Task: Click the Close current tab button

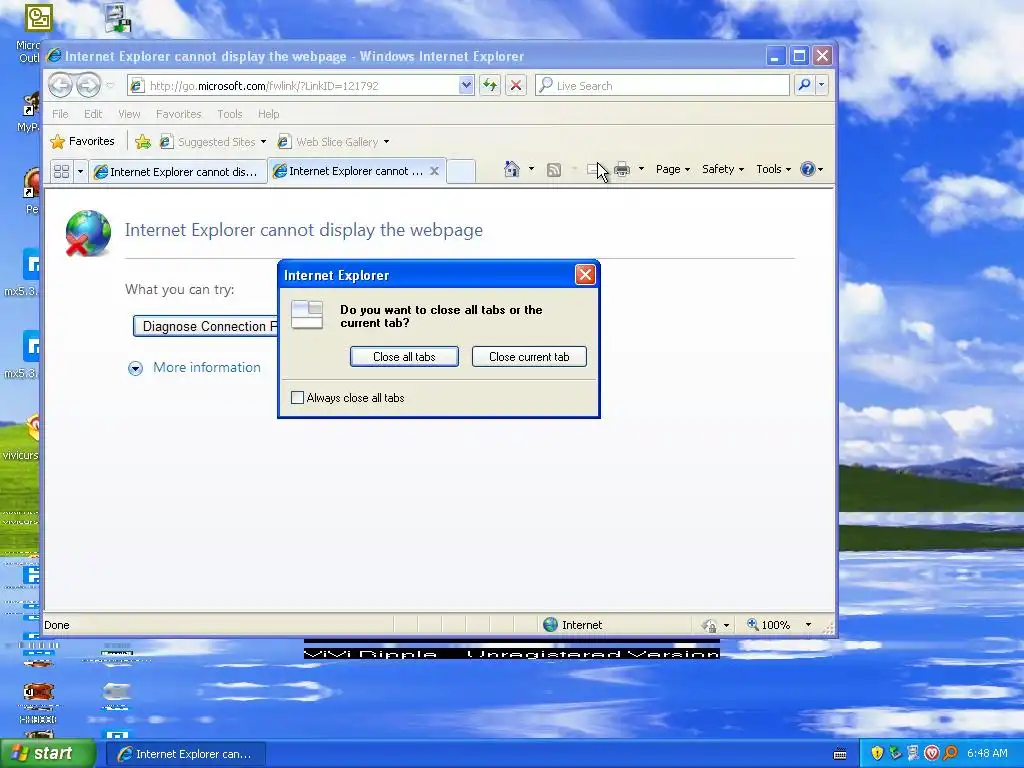Action: click(x=529, y=357)
